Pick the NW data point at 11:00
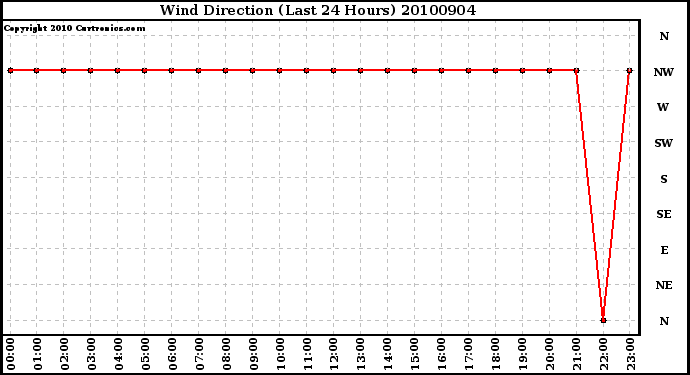Image resolution: width=690 pixels, height=375 pixels. tap(306, 70)
